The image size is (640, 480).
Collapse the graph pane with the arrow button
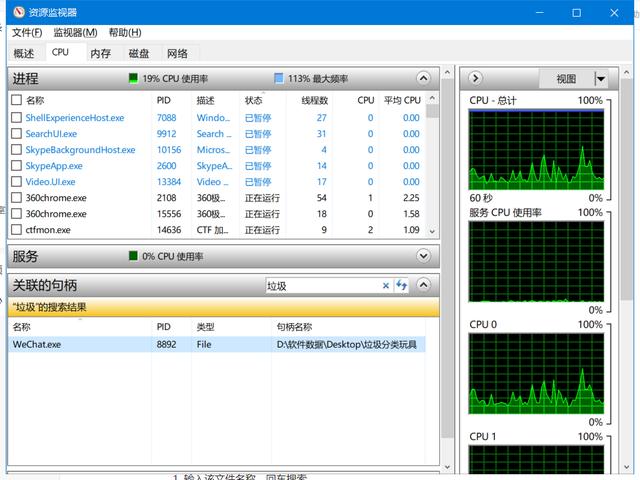pos(476,78)
